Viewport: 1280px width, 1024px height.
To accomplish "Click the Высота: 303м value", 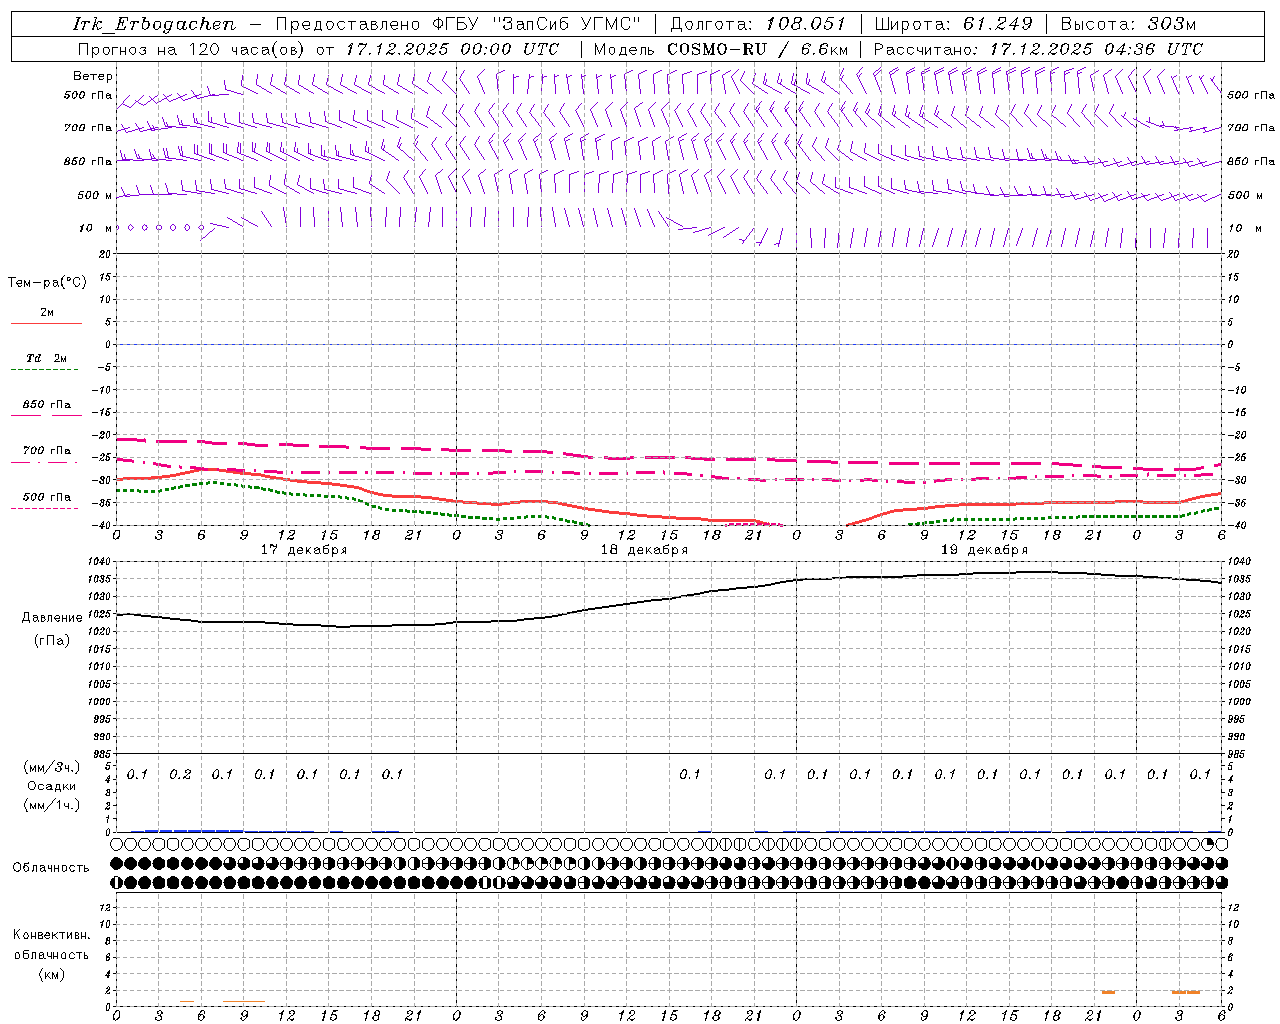I will [x=1128, y=24].
